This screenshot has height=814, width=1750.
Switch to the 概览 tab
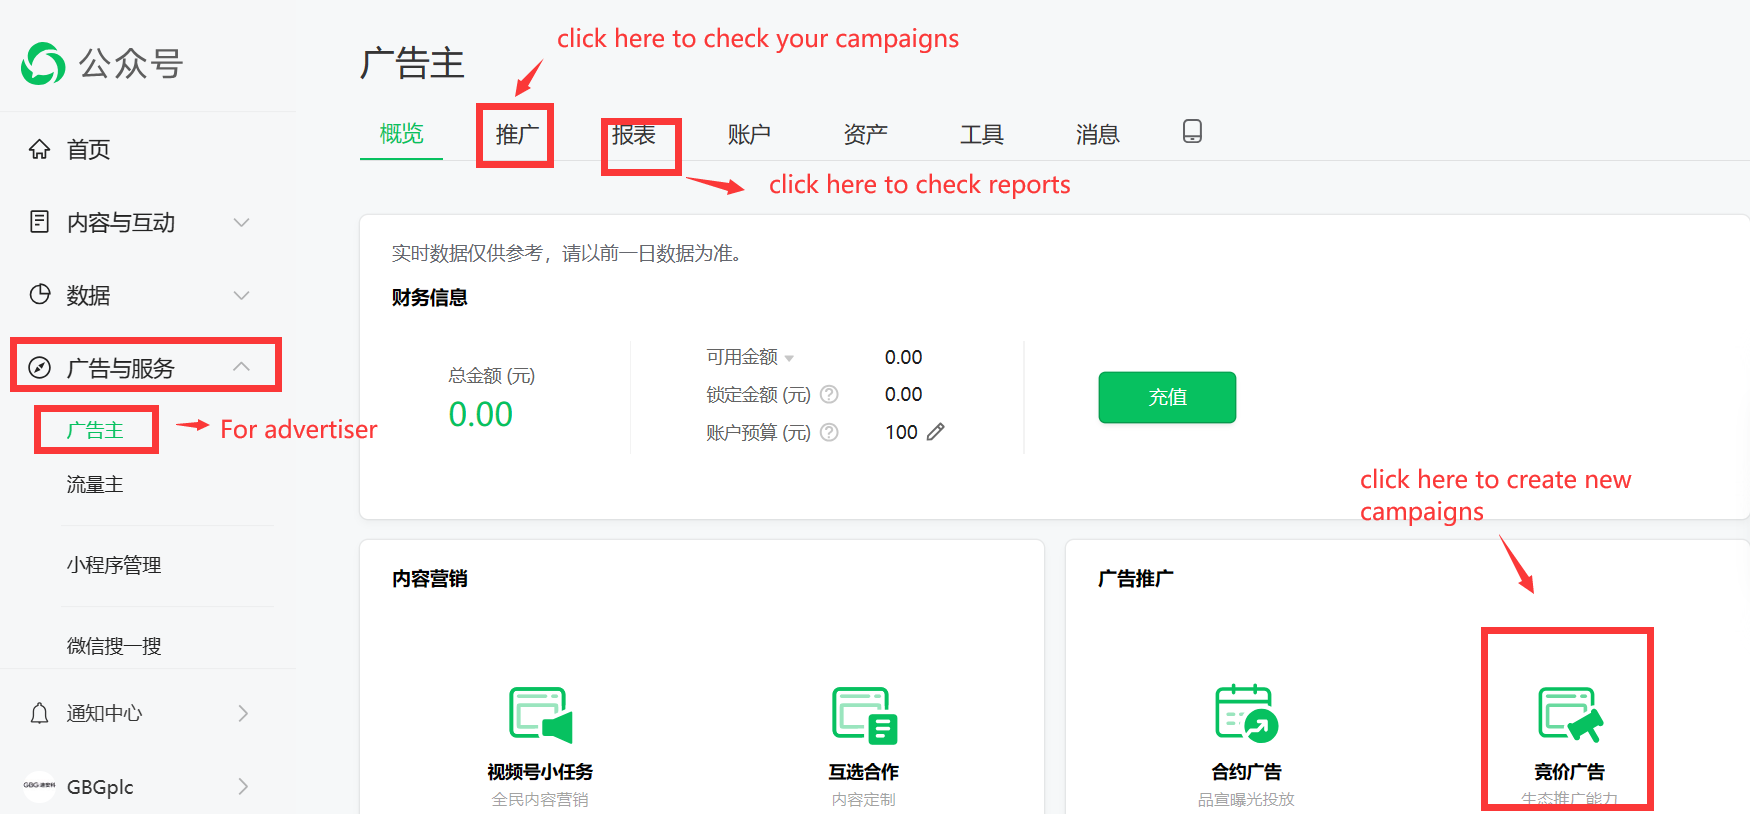(401, 134)
